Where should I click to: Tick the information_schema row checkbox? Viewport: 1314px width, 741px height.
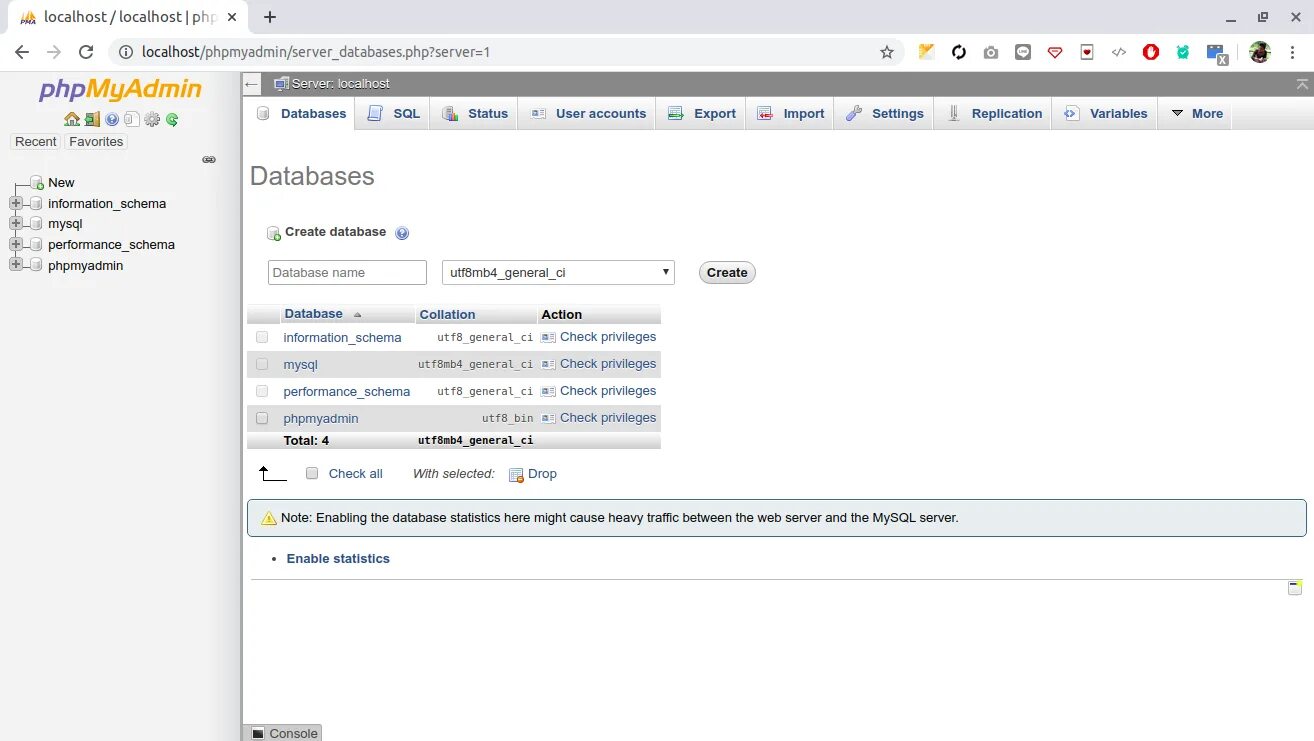tap(262, 337)
